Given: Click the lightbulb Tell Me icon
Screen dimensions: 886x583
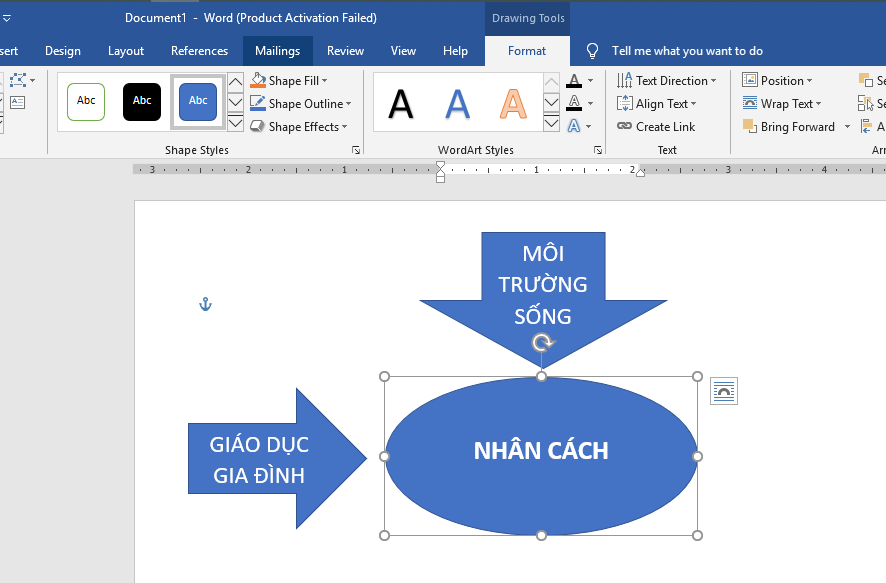Looking at the screenshot, I should pyautogui.click(x=592, y=51).
